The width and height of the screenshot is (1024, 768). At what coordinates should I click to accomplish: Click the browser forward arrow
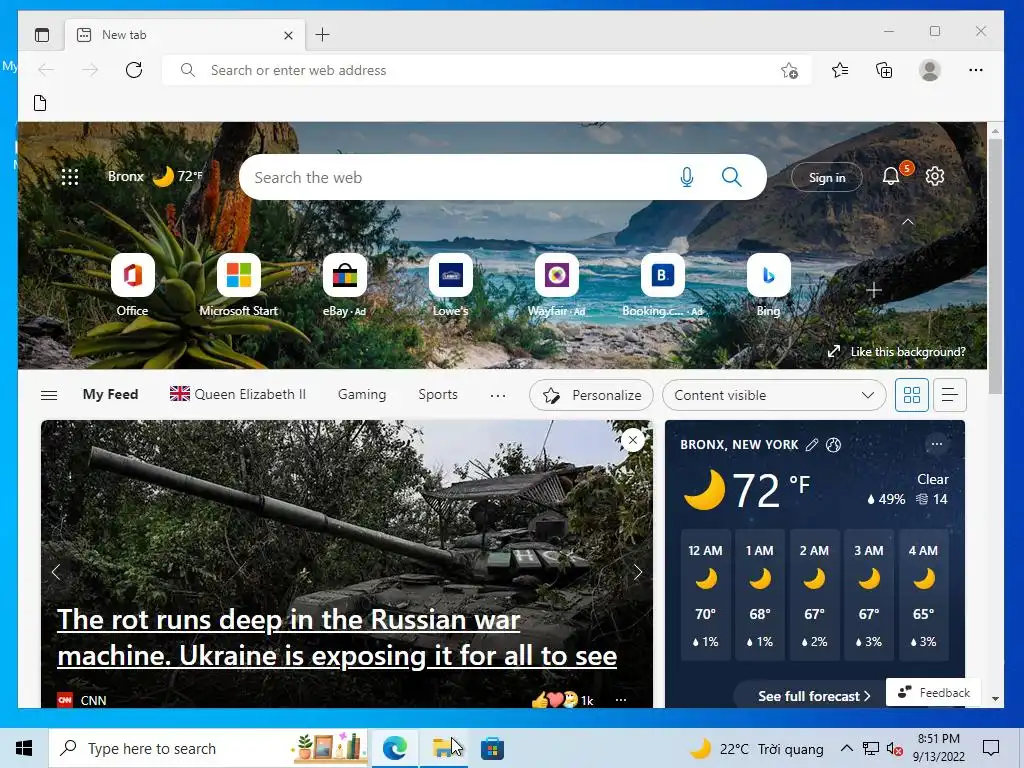click(90, 70)
